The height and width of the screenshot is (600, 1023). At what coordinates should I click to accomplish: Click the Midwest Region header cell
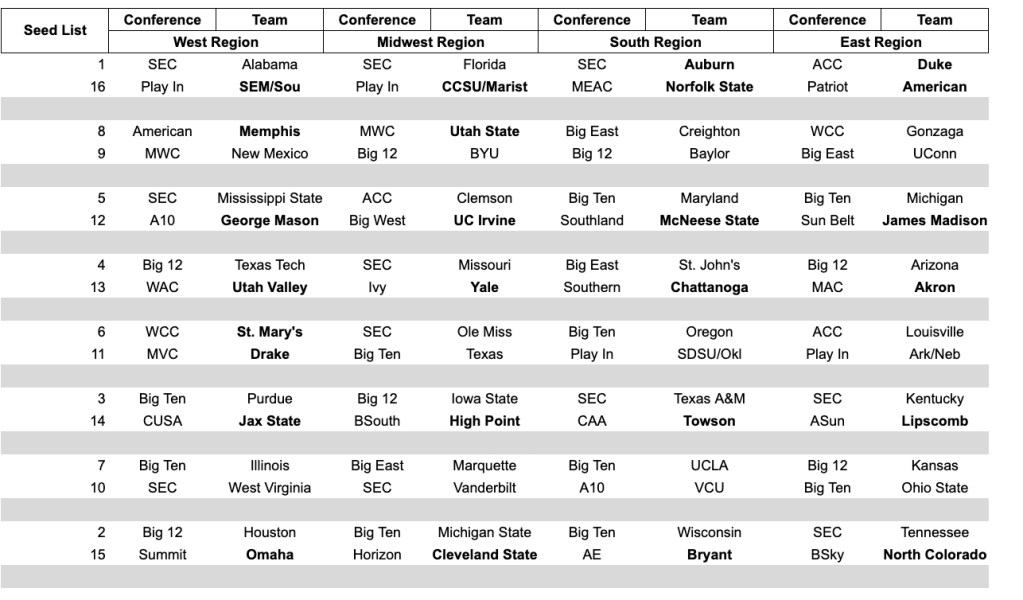point(431,42)
